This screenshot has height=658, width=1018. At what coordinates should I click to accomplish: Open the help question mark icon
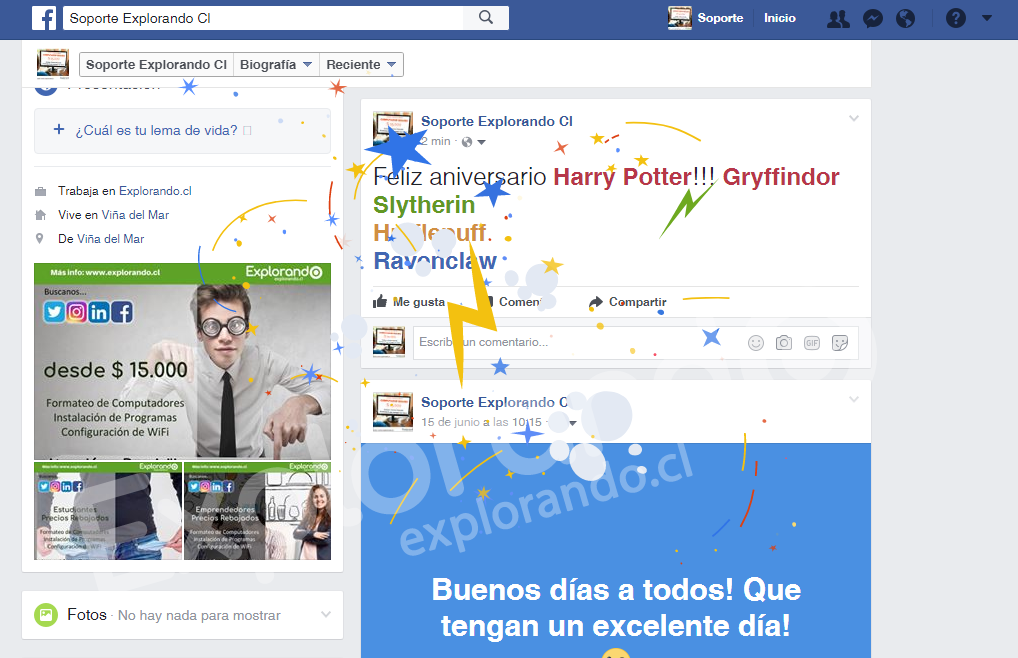click(x=956, y=18)
